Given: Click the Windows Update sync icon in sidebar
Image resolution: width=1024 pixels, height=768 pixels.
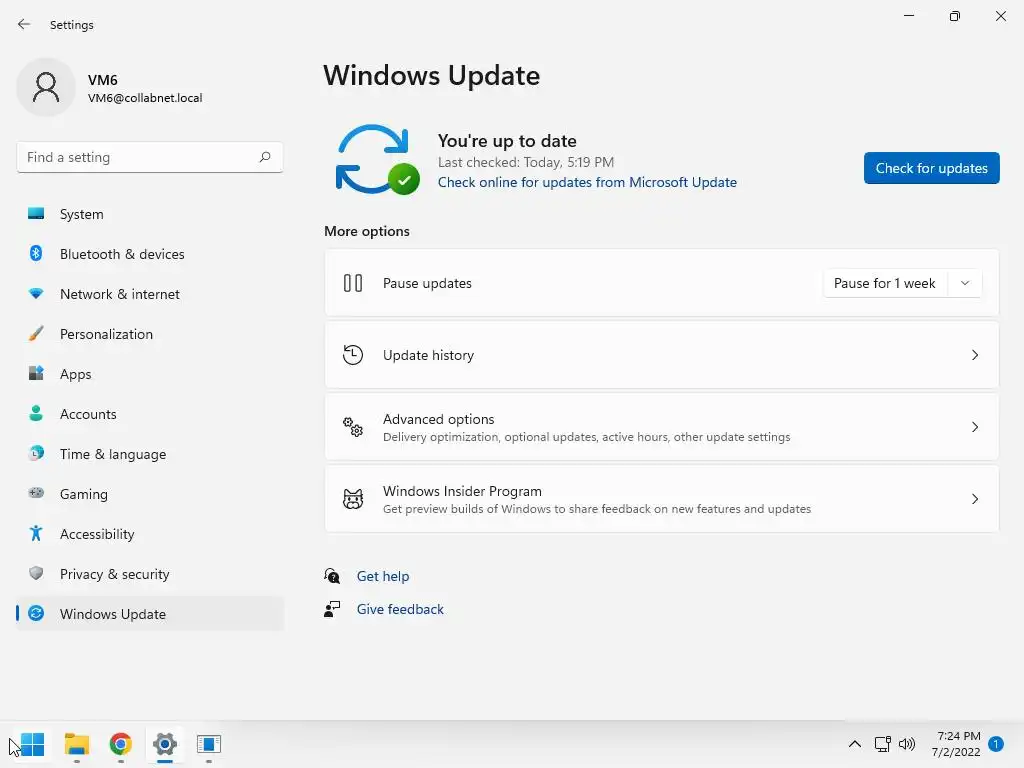Looking at the screenshot, I should point(36,613).
